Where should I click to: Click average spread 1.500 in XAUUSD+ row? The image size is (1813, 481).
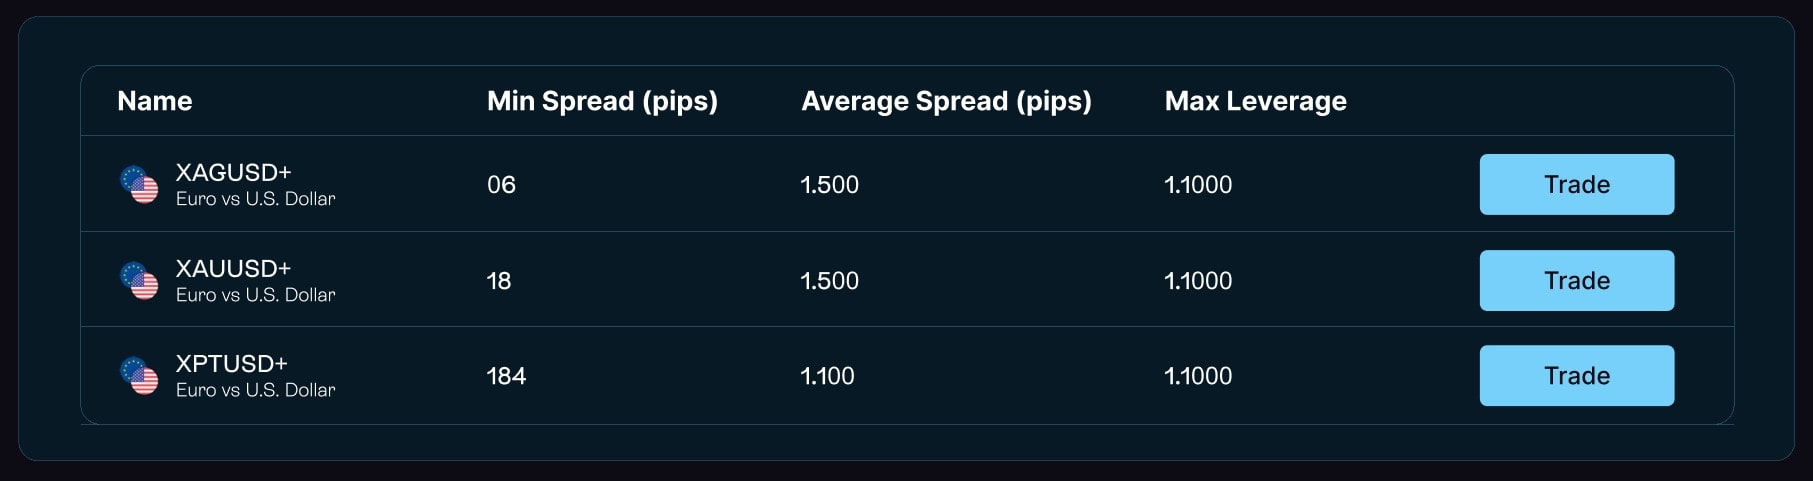click(x=830, y=281)
